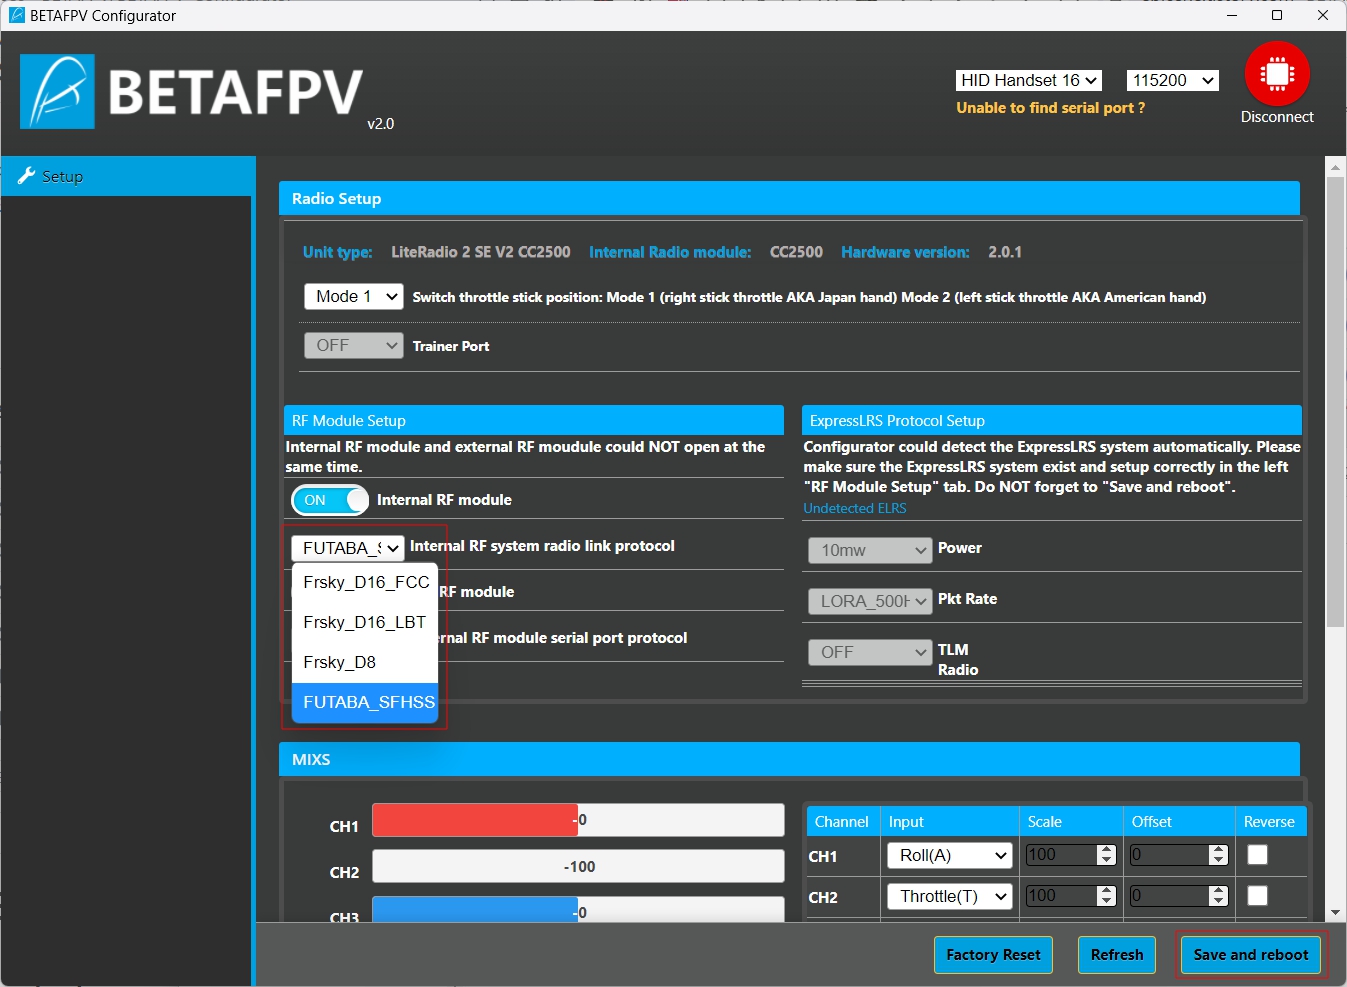This screenshot has height=987, width=1347.
Task: Open the TLM Radio OFF dropdown
Action: [x=870, y=652]
